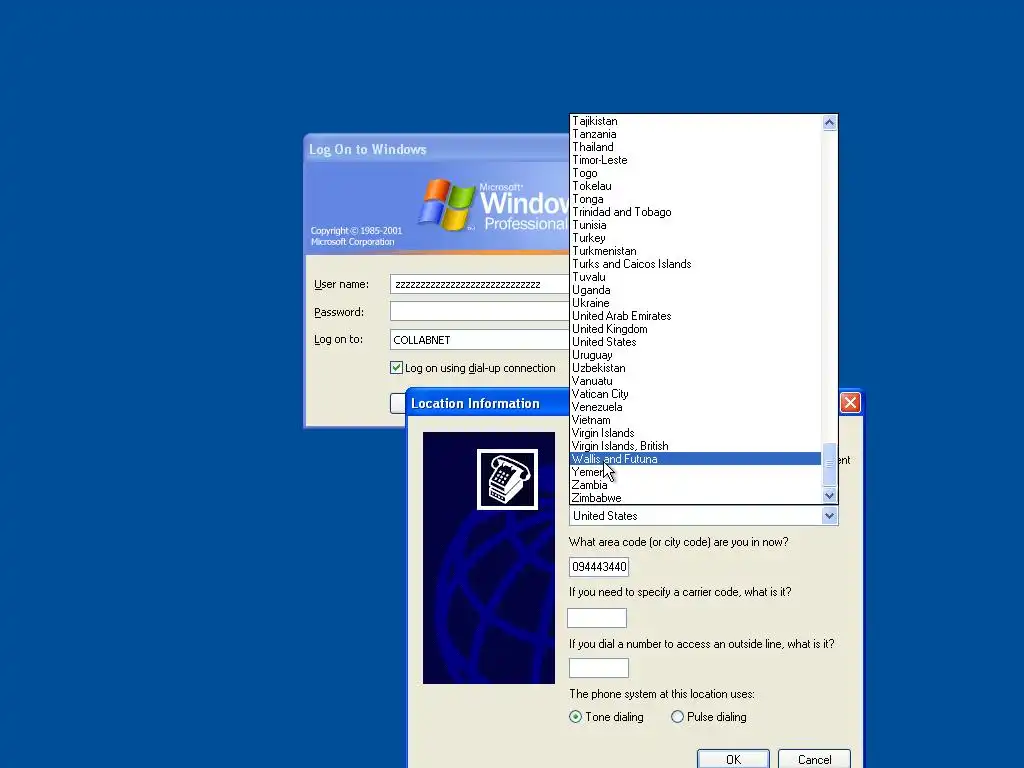
Task: Select United Kingdom entry
Action: (696, 329)
